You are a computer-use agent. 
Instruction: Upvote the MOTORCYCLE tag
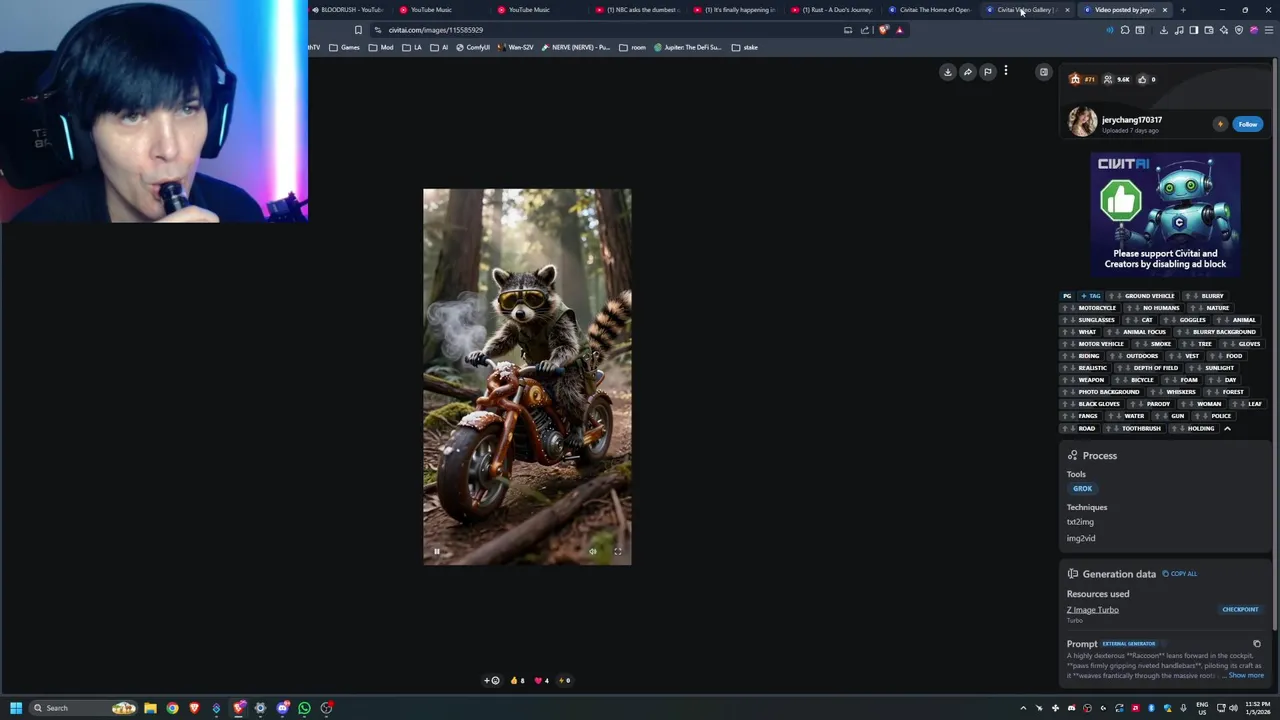click(x=1065, y=308)
